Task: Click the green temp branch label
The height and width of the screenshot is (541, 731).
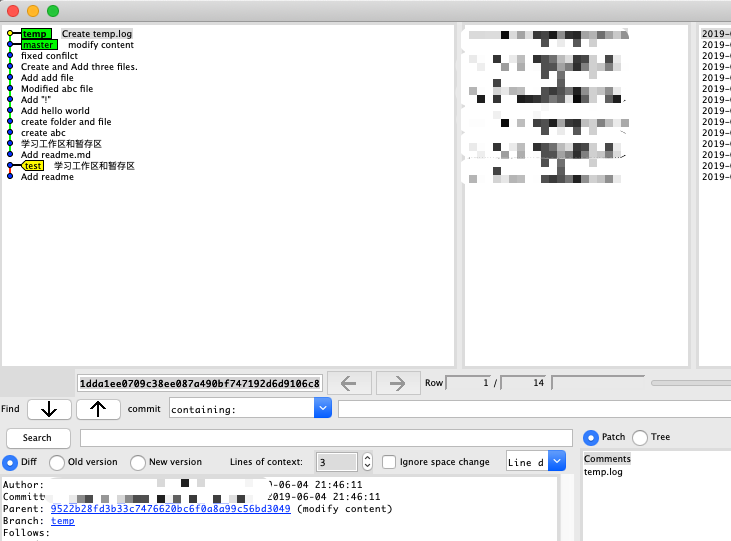Action: (x=36, y=34)
